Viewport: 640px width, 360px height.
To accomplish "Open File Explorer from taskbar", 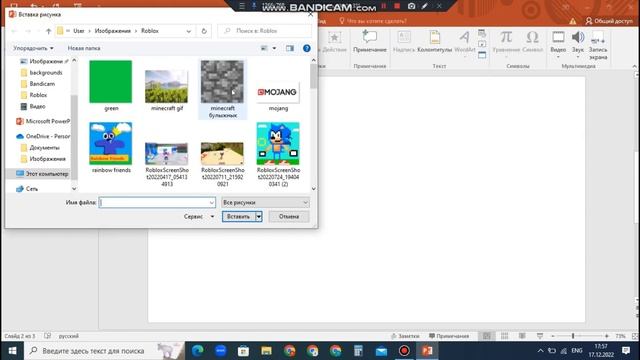I will pos(267,351).
